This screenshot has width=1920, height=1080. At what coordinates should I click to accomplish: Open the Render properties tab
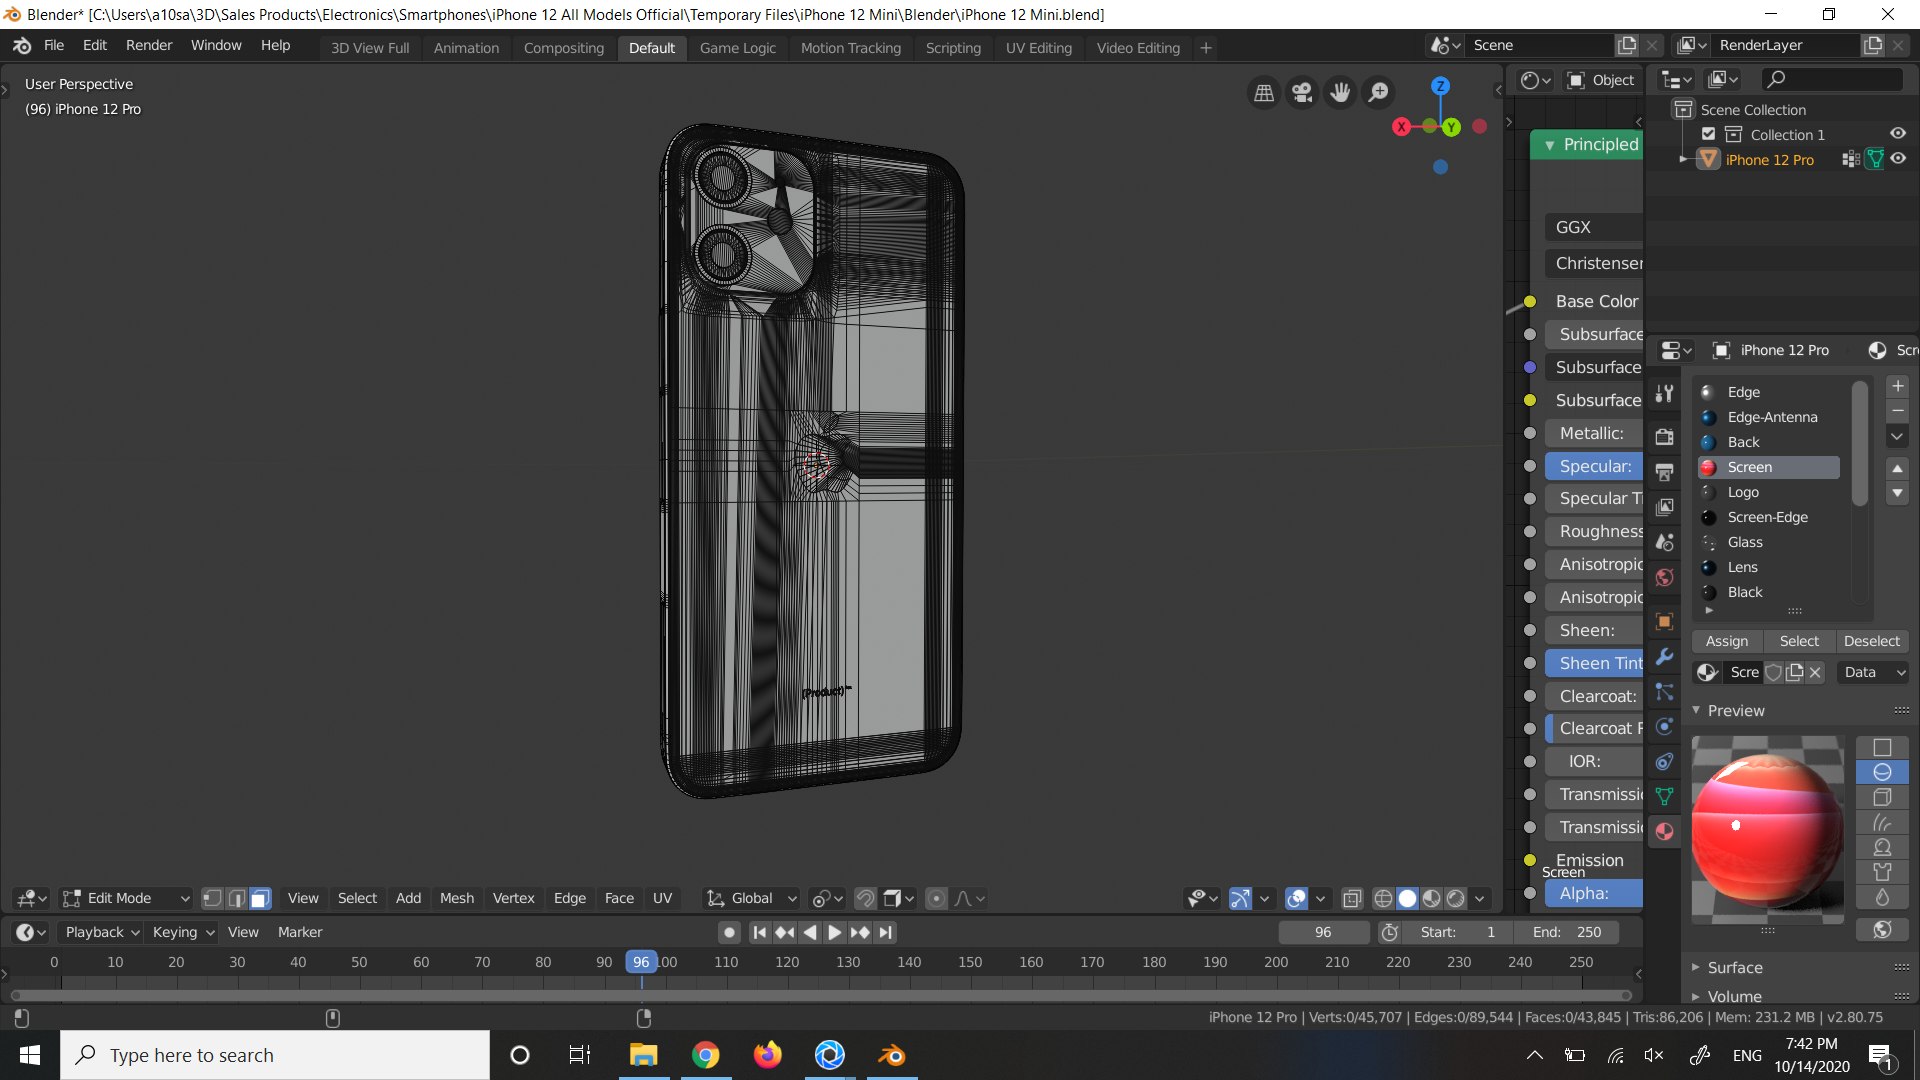click(1664, 437)
